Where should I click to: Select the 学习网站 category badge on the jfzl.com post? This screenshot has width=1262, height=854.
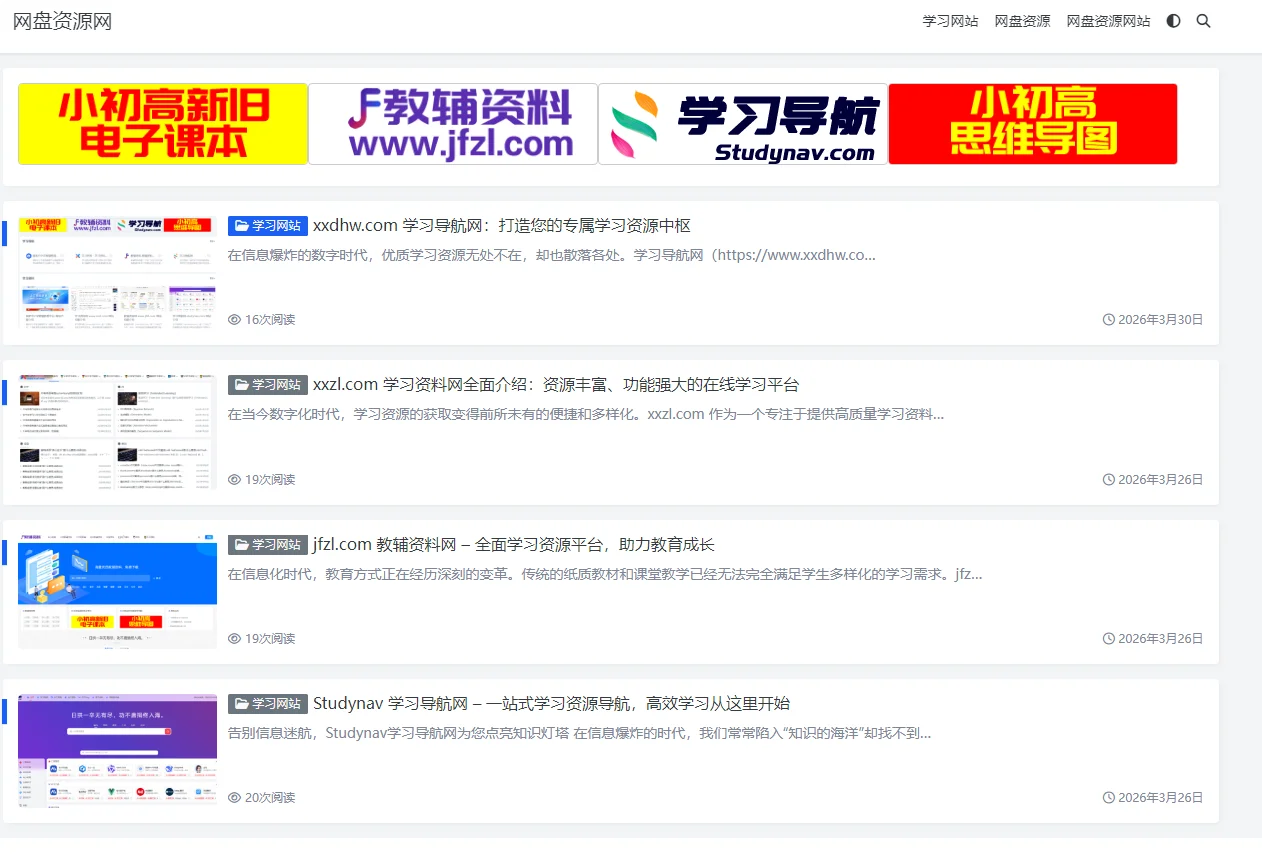coord(267,544)
